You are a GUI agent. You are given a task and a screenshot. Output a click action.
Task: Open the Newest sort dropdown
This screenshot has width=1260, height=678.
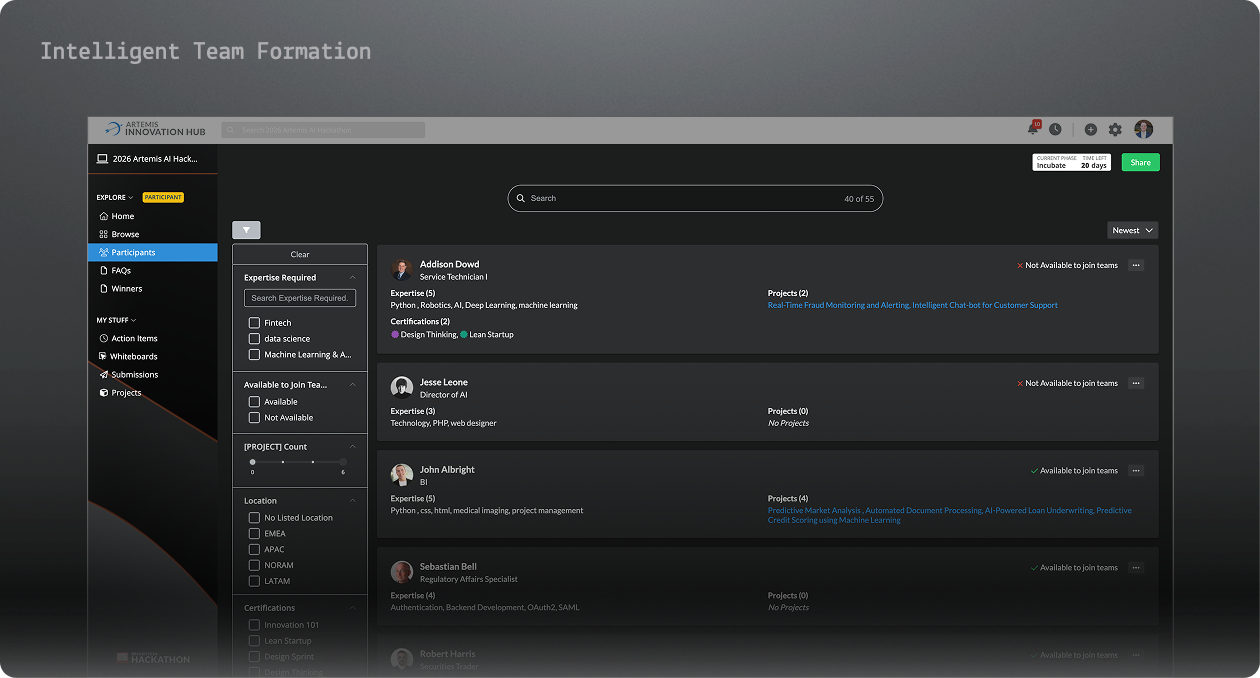click(1132, 230)
